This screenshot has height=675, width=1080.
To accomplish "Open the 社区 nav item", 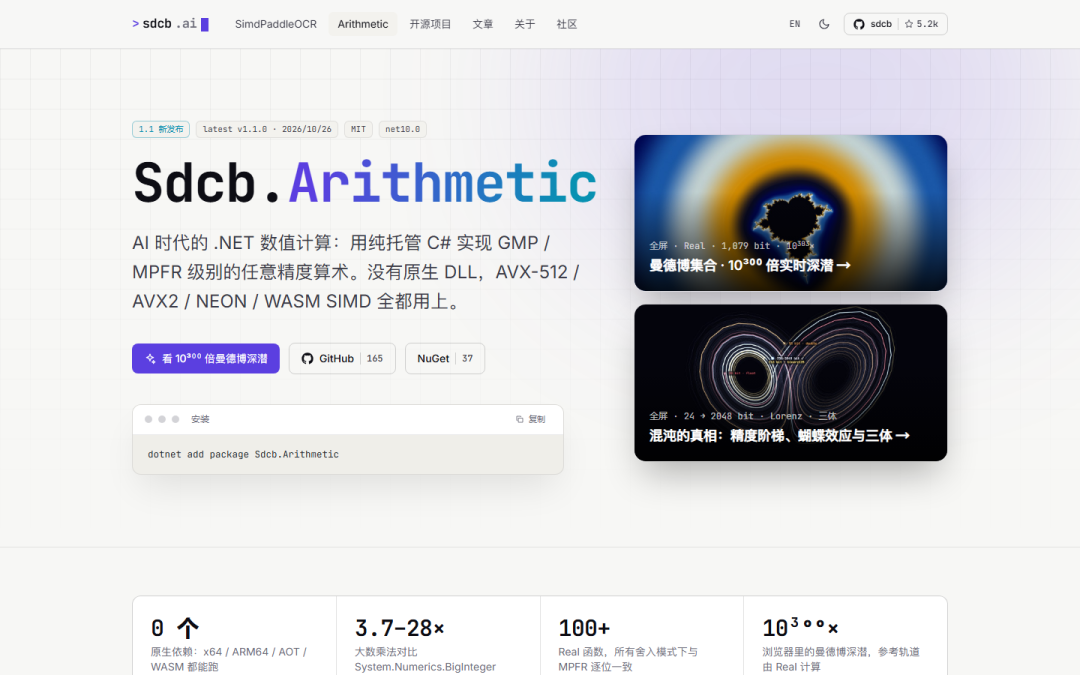I will tap(567, 24).
